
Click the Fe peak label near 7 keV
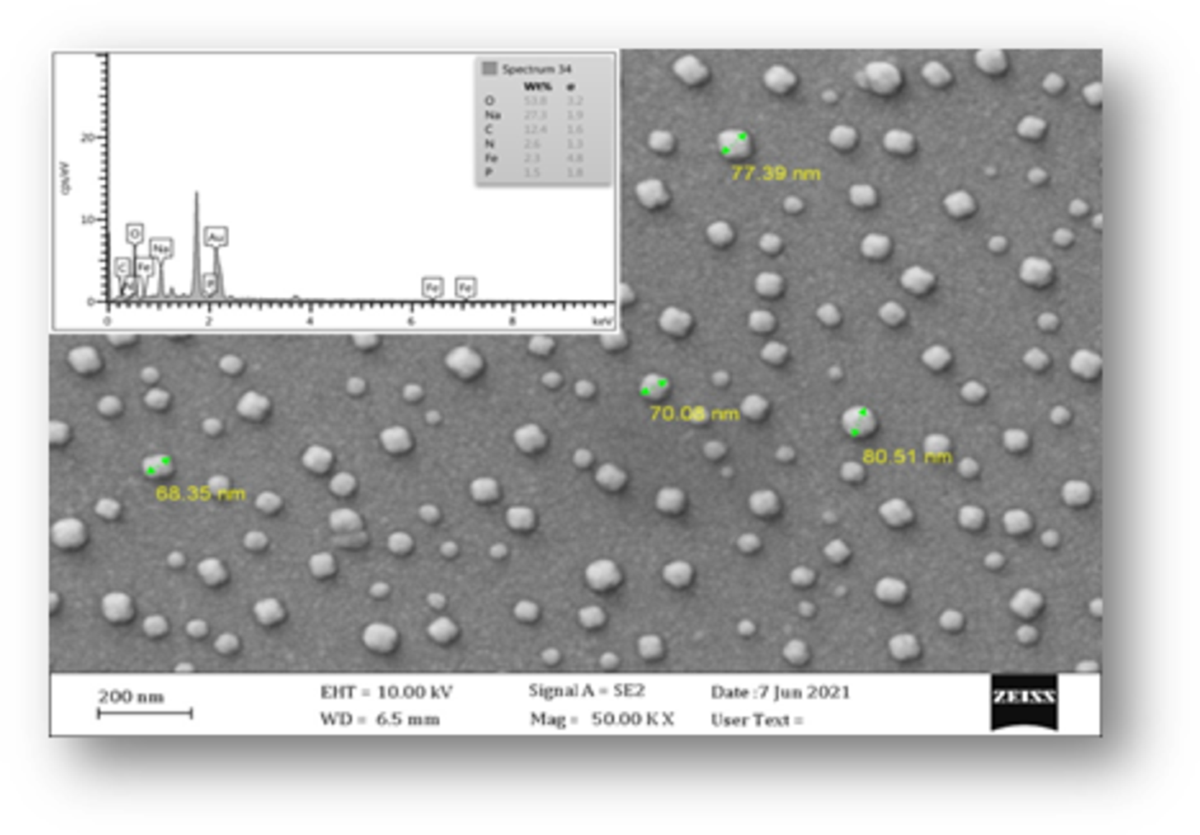(x=465, y=287)
